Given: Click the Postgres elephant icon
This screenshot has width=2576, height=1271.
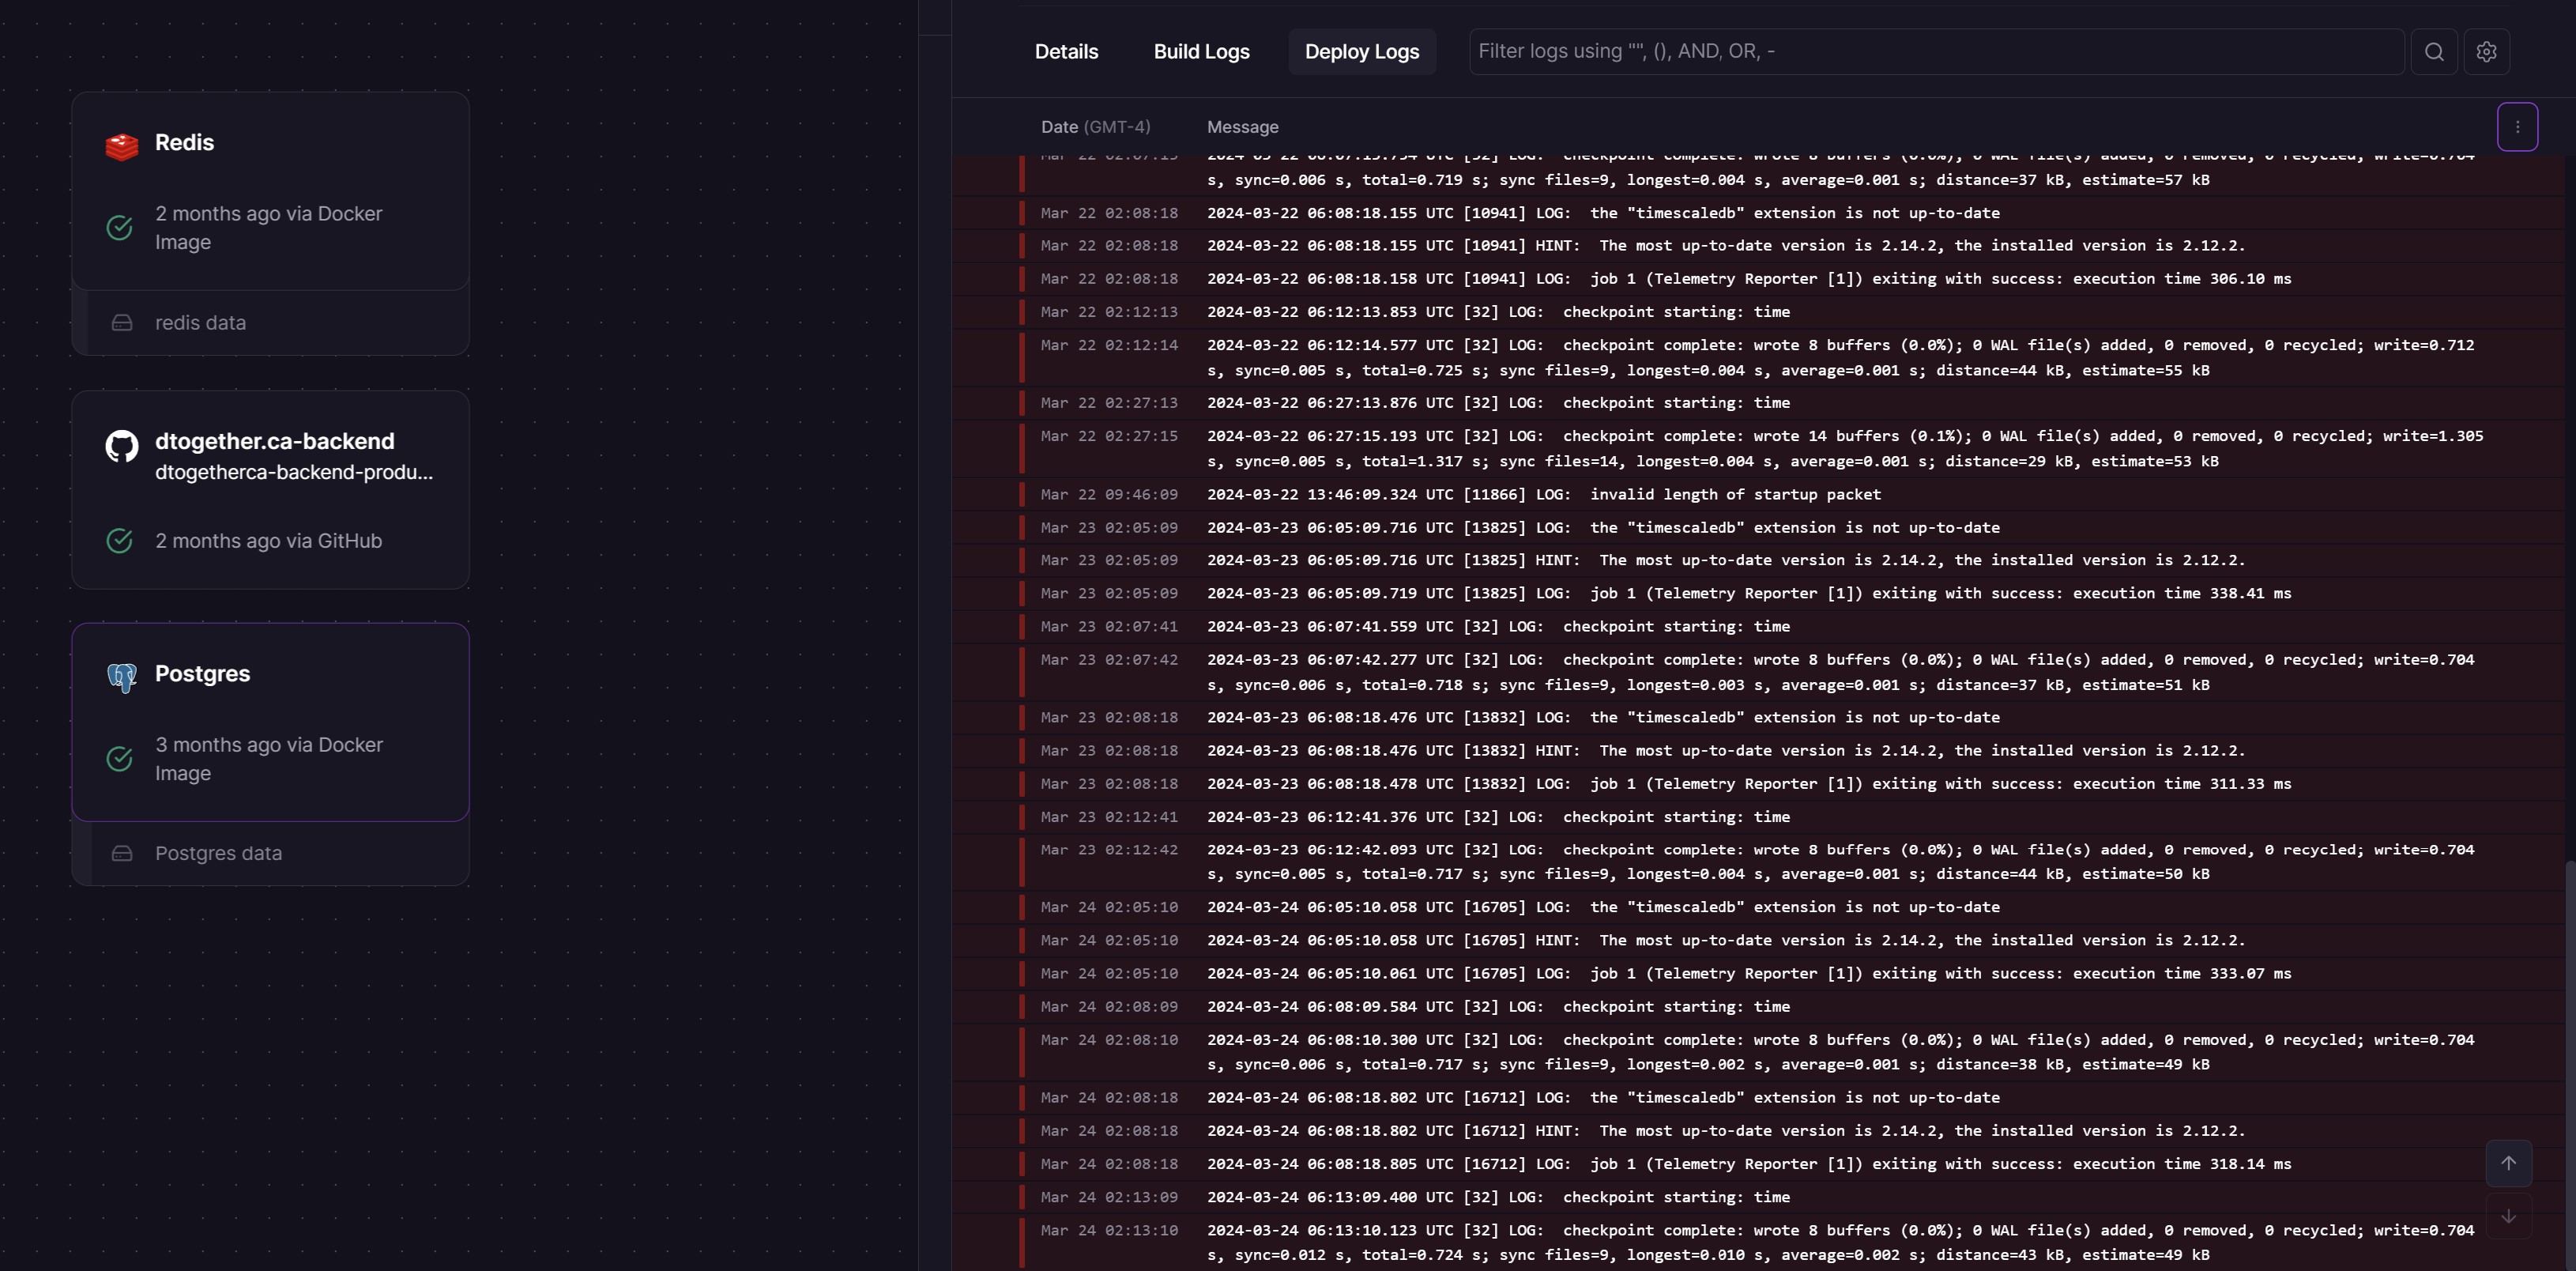Looking at the screenshot, I should [122, 678].
